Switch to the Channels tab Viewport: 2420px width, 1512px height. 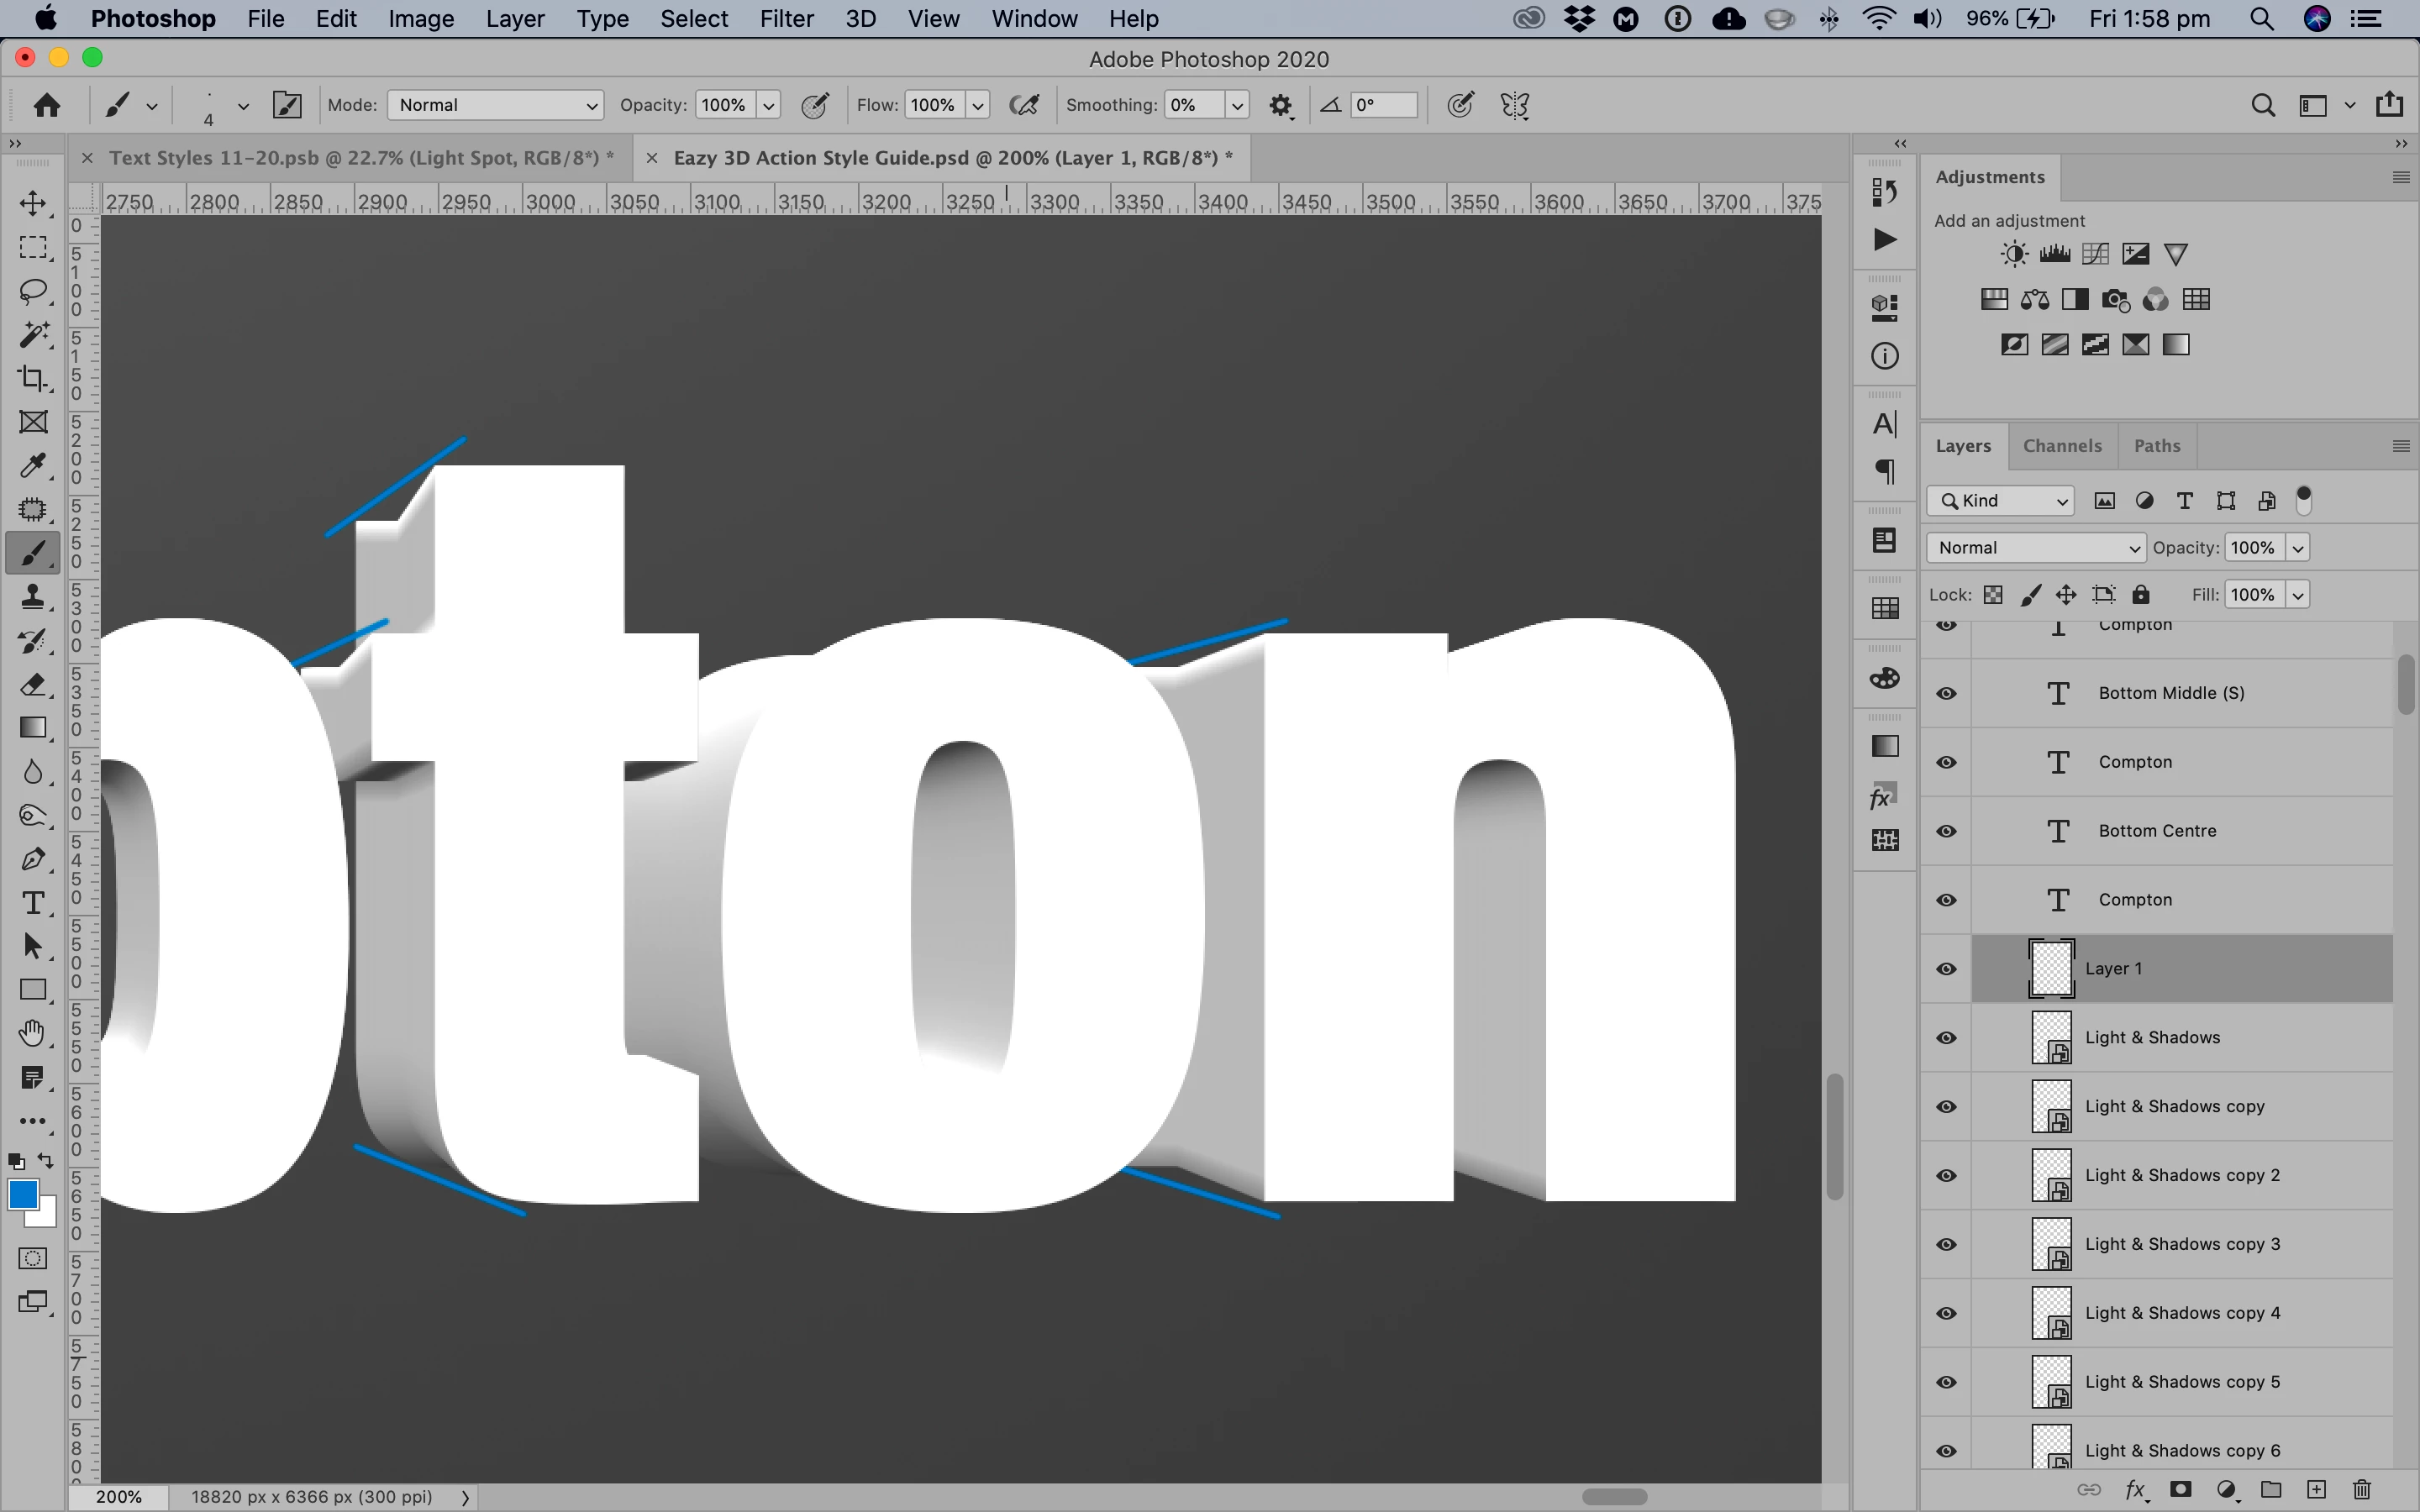(2062, 446)
